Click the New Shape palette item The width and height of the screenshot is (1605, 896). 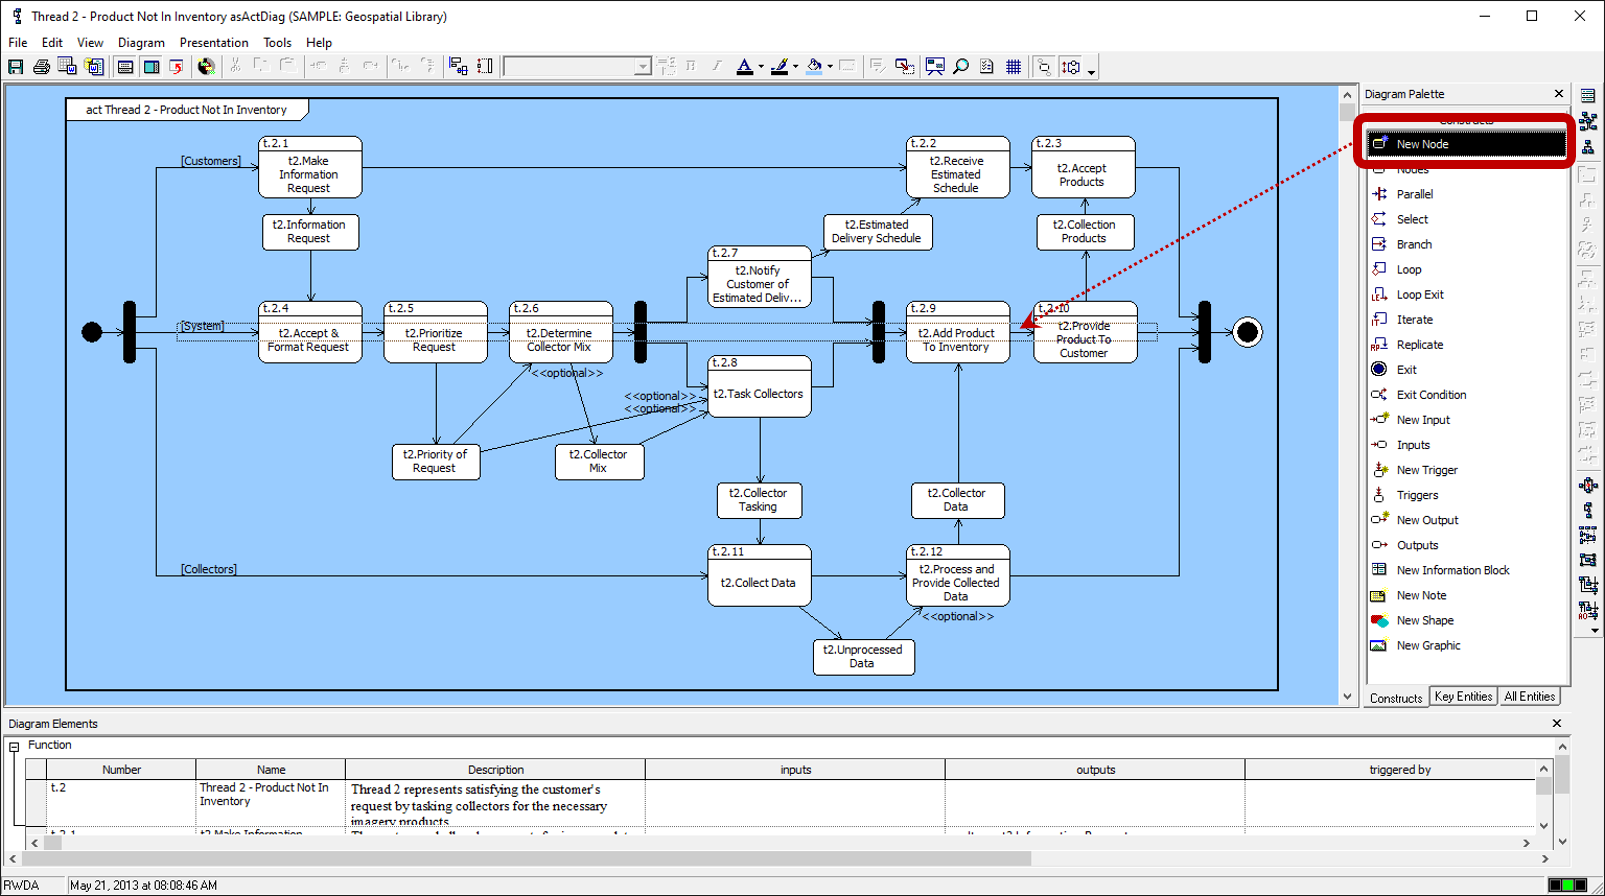pos(1424,620)
